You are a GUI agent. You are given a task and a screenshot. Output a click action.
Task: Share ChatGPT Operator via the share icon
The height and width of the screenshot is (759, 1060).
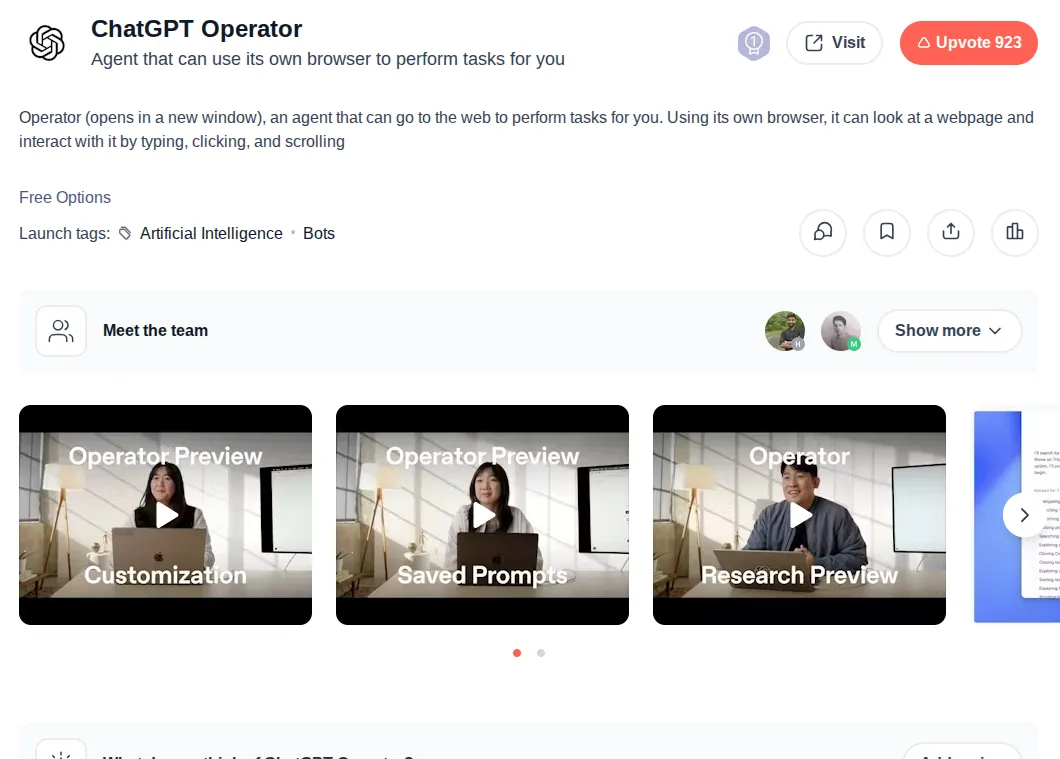coord(950,232)
